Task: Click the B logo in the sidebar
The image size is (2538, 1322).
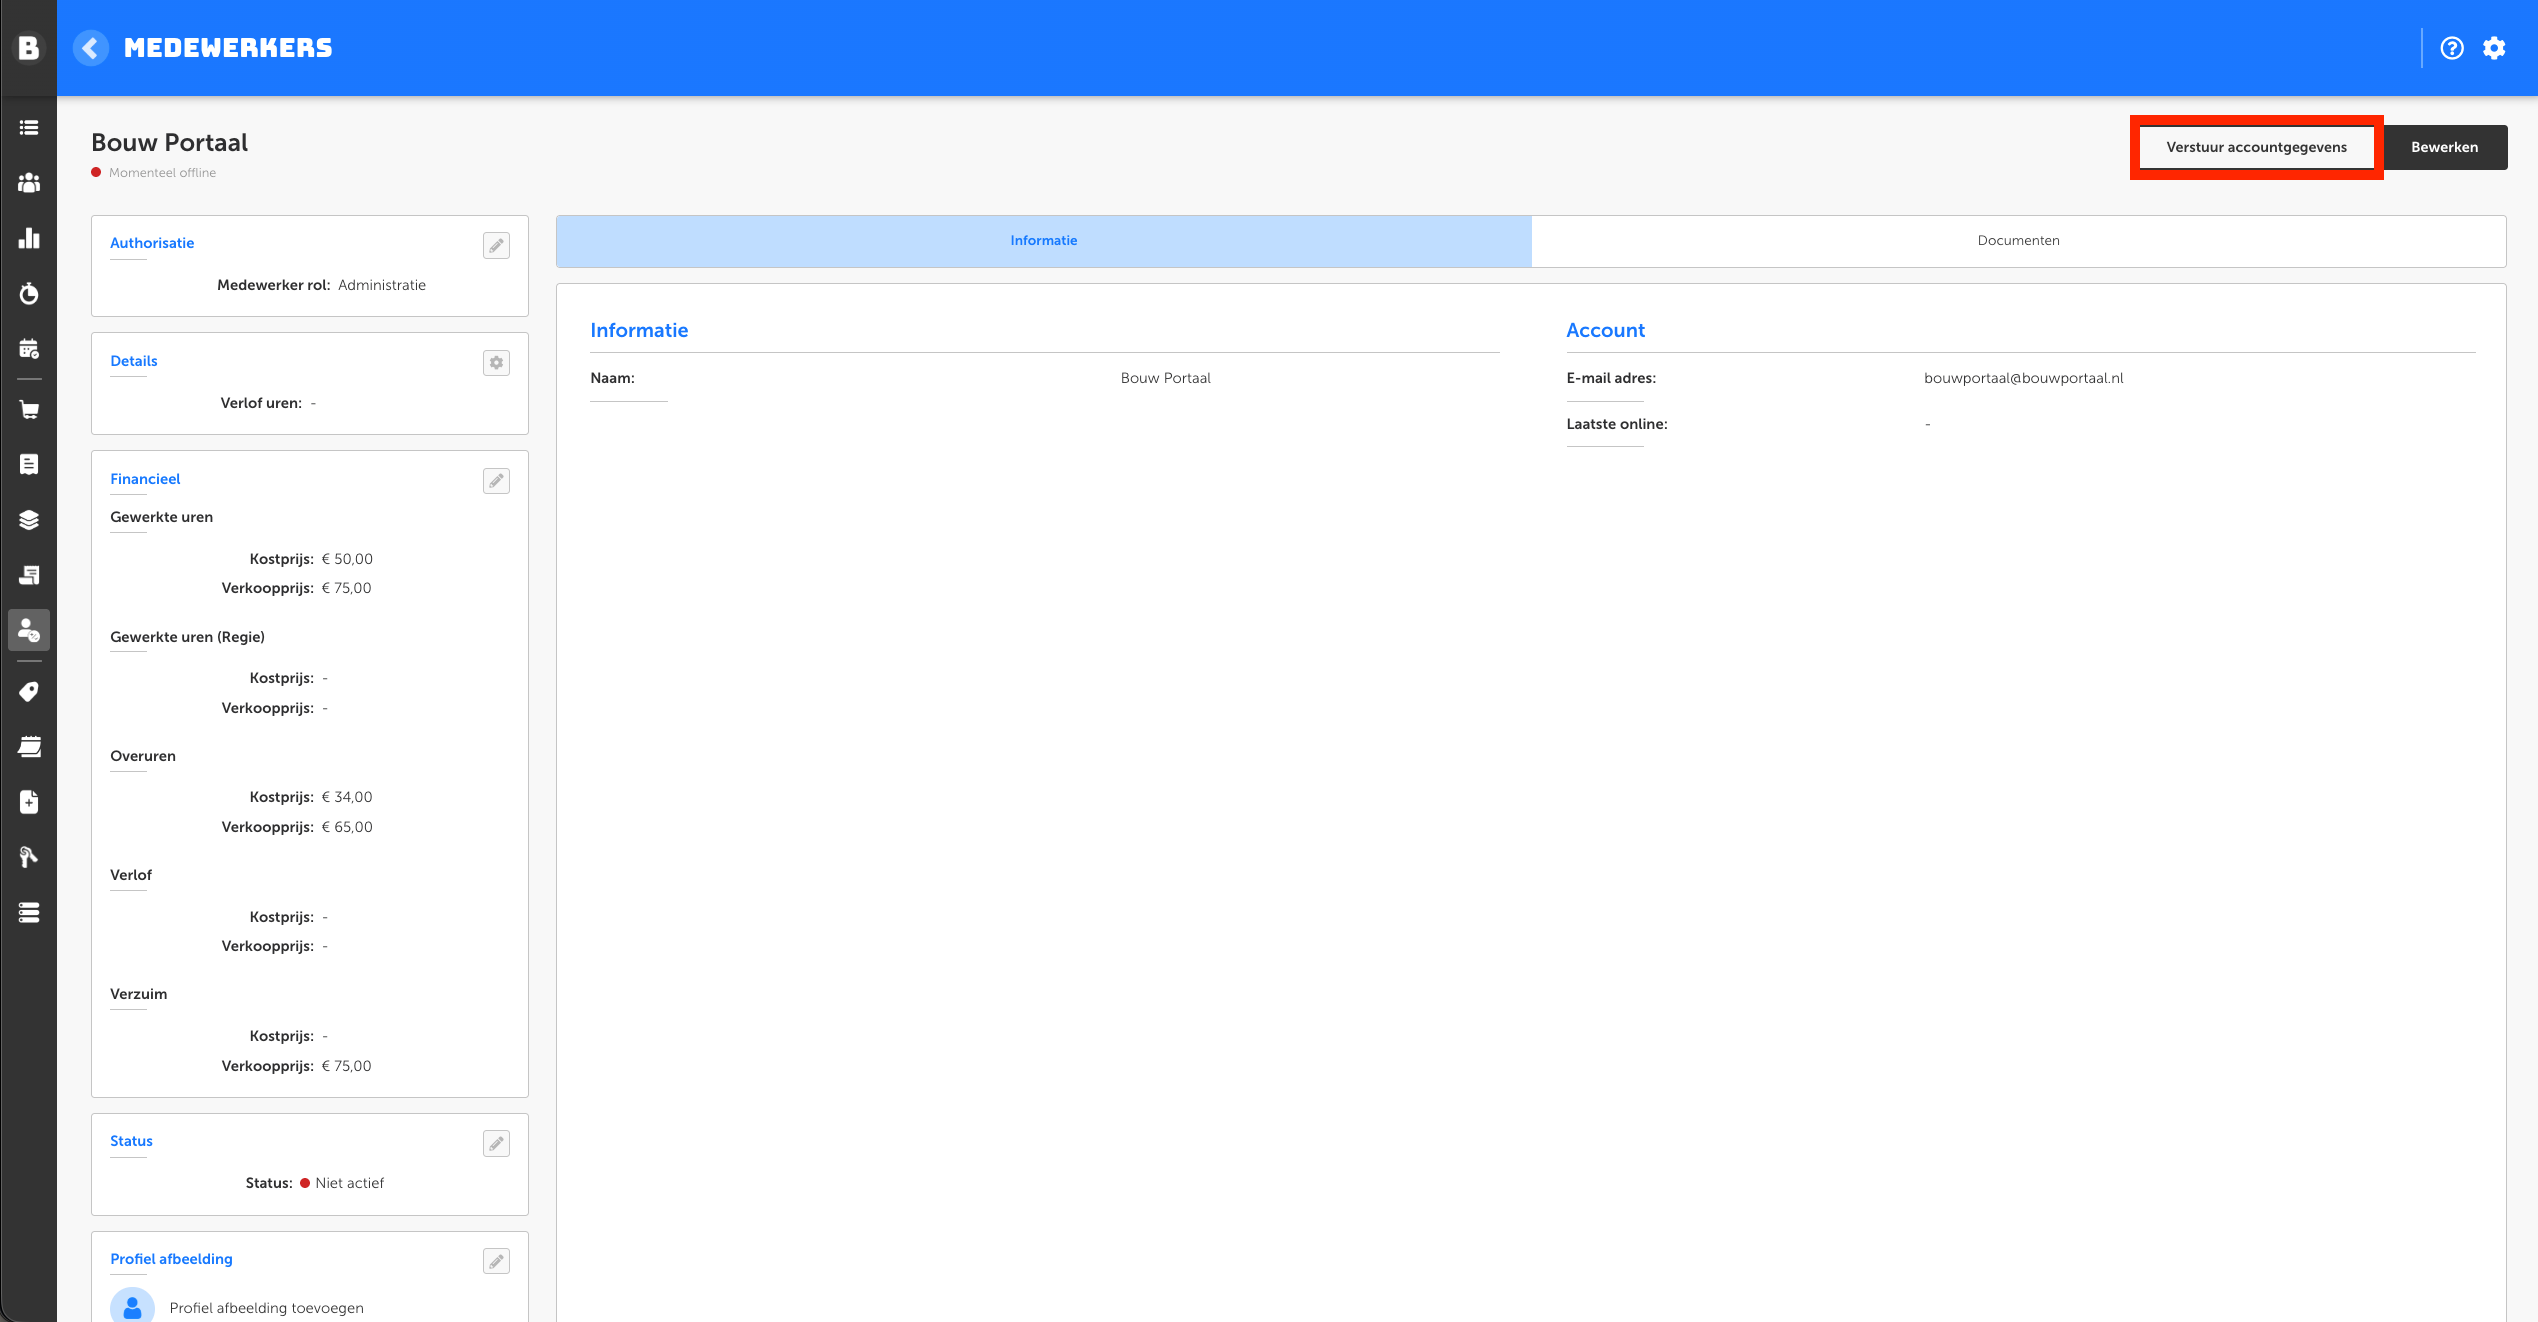Action: [29, 48]
